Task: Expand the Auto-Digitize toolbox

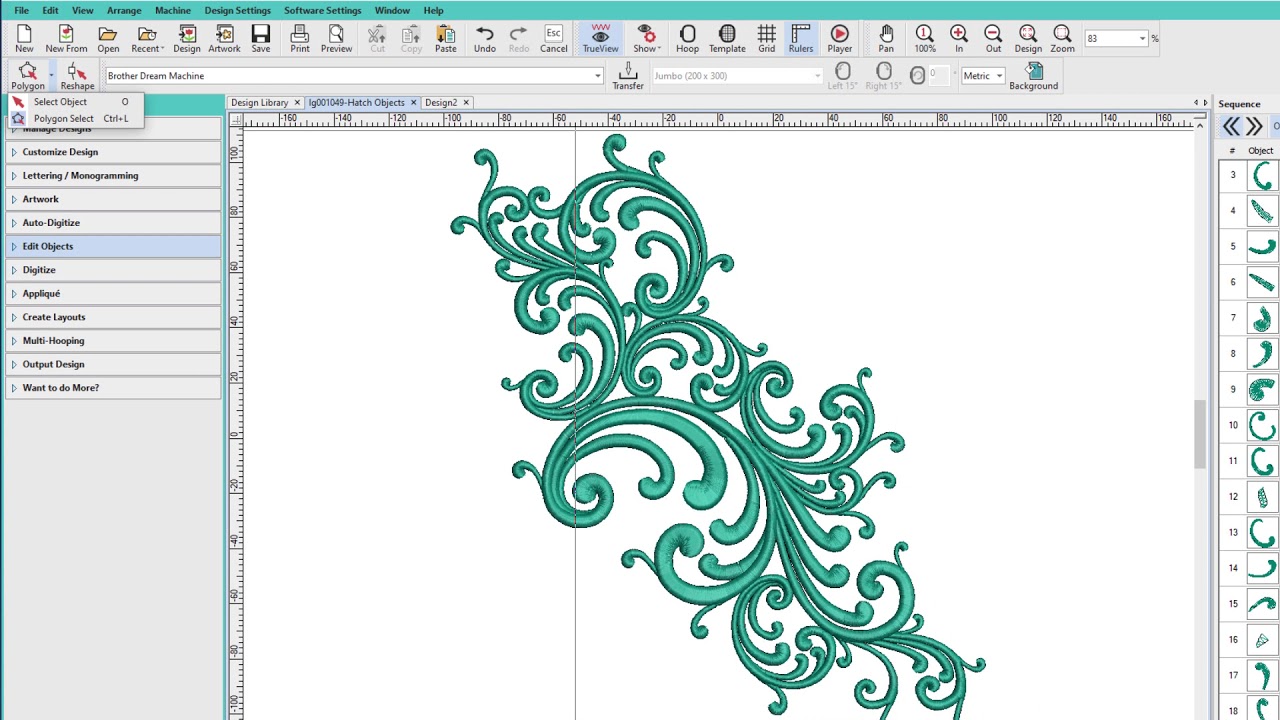Action: (113, 223)
